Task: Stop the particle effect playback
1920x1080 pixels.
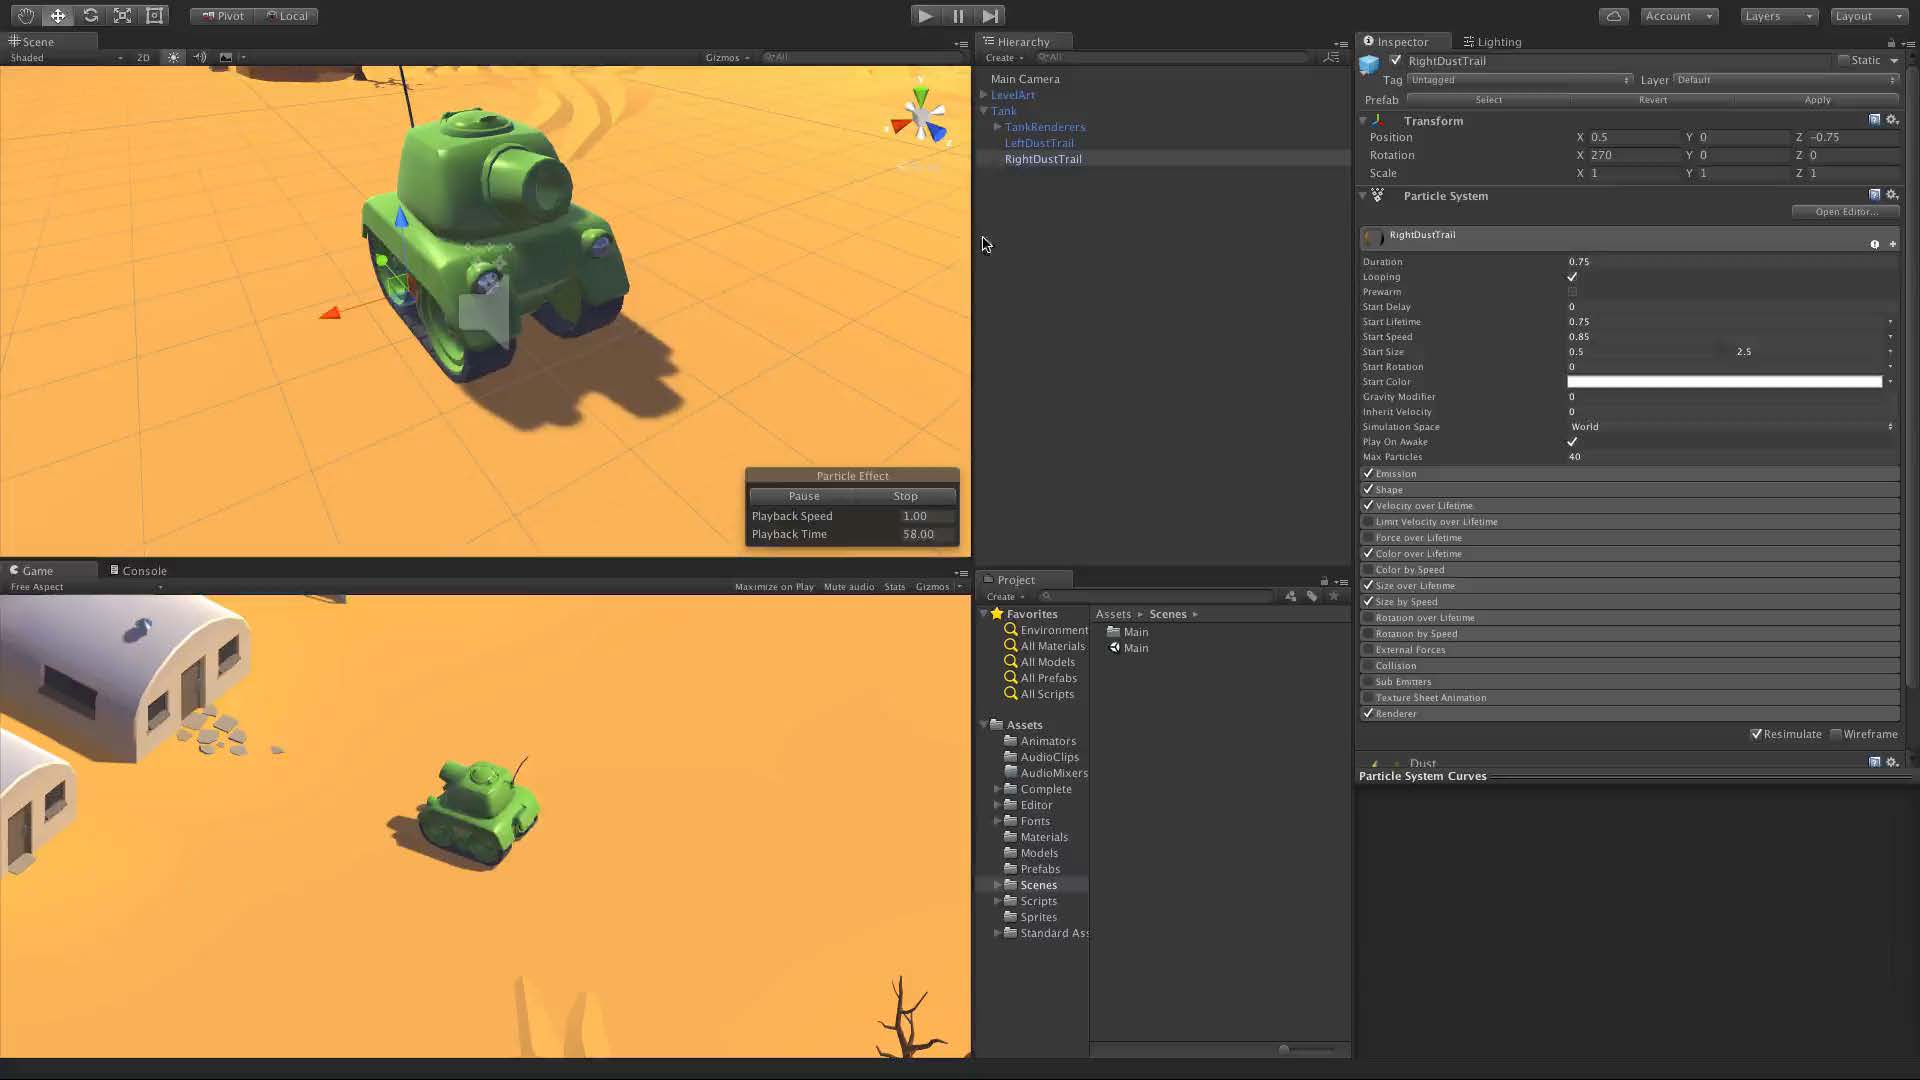Action: (x=904, y=495)
